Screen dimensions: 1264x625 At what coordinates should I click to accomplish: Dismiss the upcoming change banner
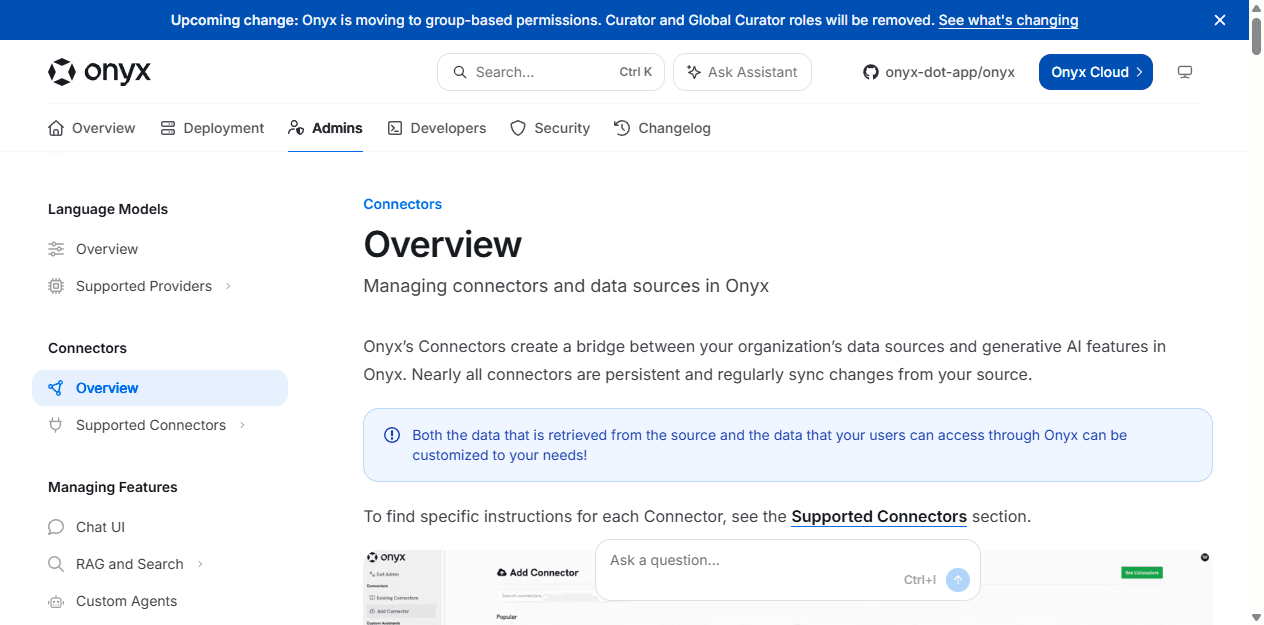tap(1219, 20)
